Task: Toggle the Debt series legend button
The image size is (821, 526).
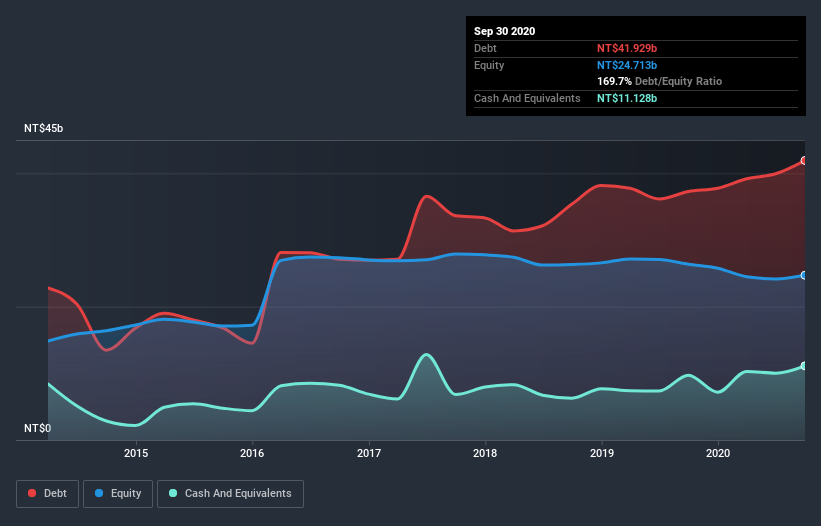Action: pyautogui.click(x=48, y=494)
